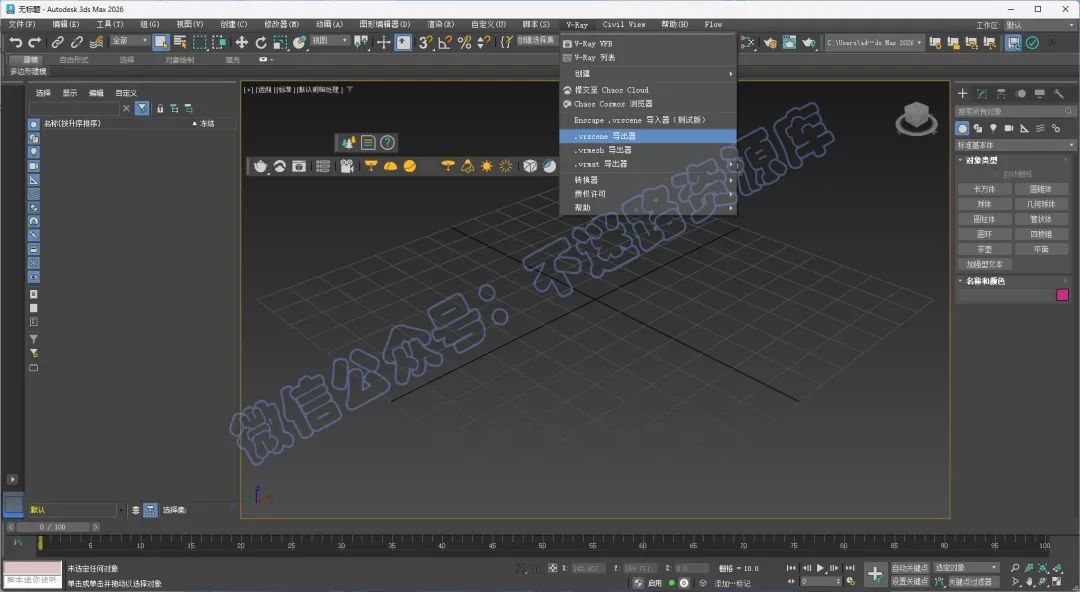This screenshot has height=592, width=1080.
Task: Open the Render Setup teapot icon
Action: point(770,43)
